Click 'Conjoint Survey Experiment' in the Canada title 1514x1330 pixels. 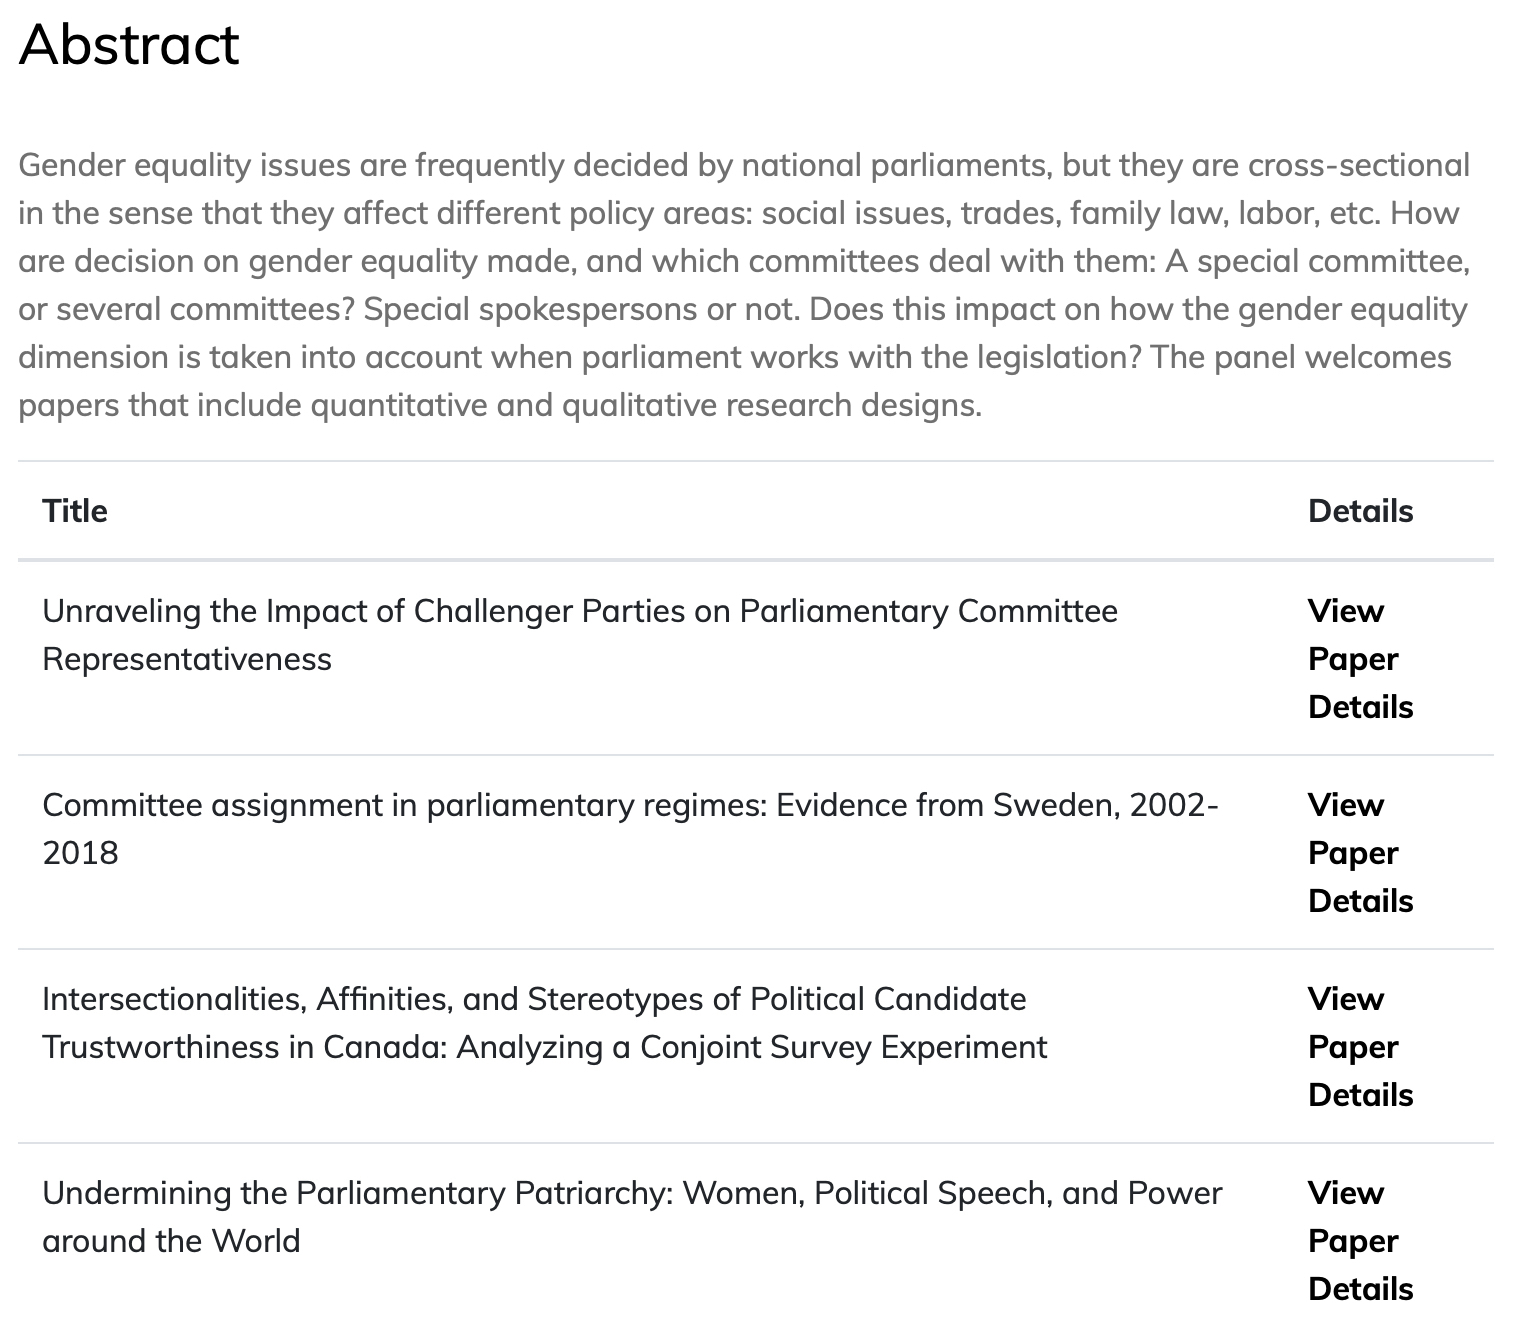[843, 1047]
